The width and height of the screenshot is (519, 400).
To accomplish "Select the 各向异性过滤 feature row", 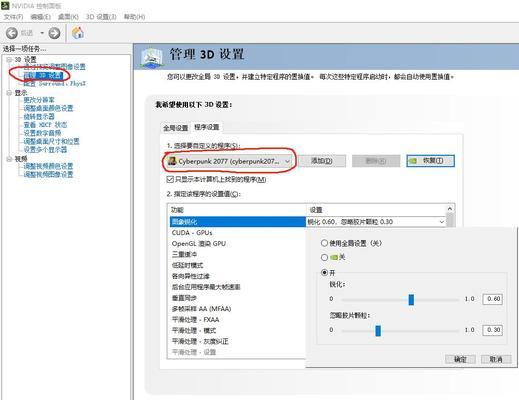I will pos(238,276).
